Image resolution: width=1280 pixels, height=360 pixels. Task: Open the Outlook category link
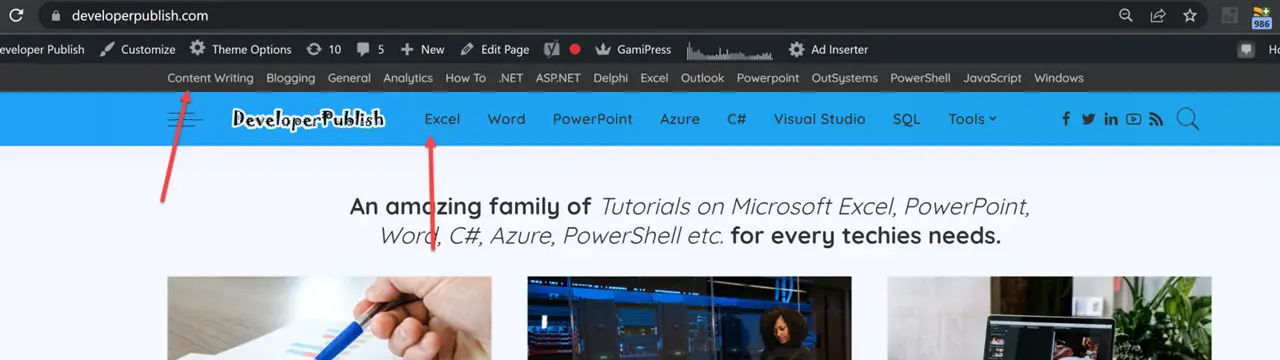click(x=702, y=78)
